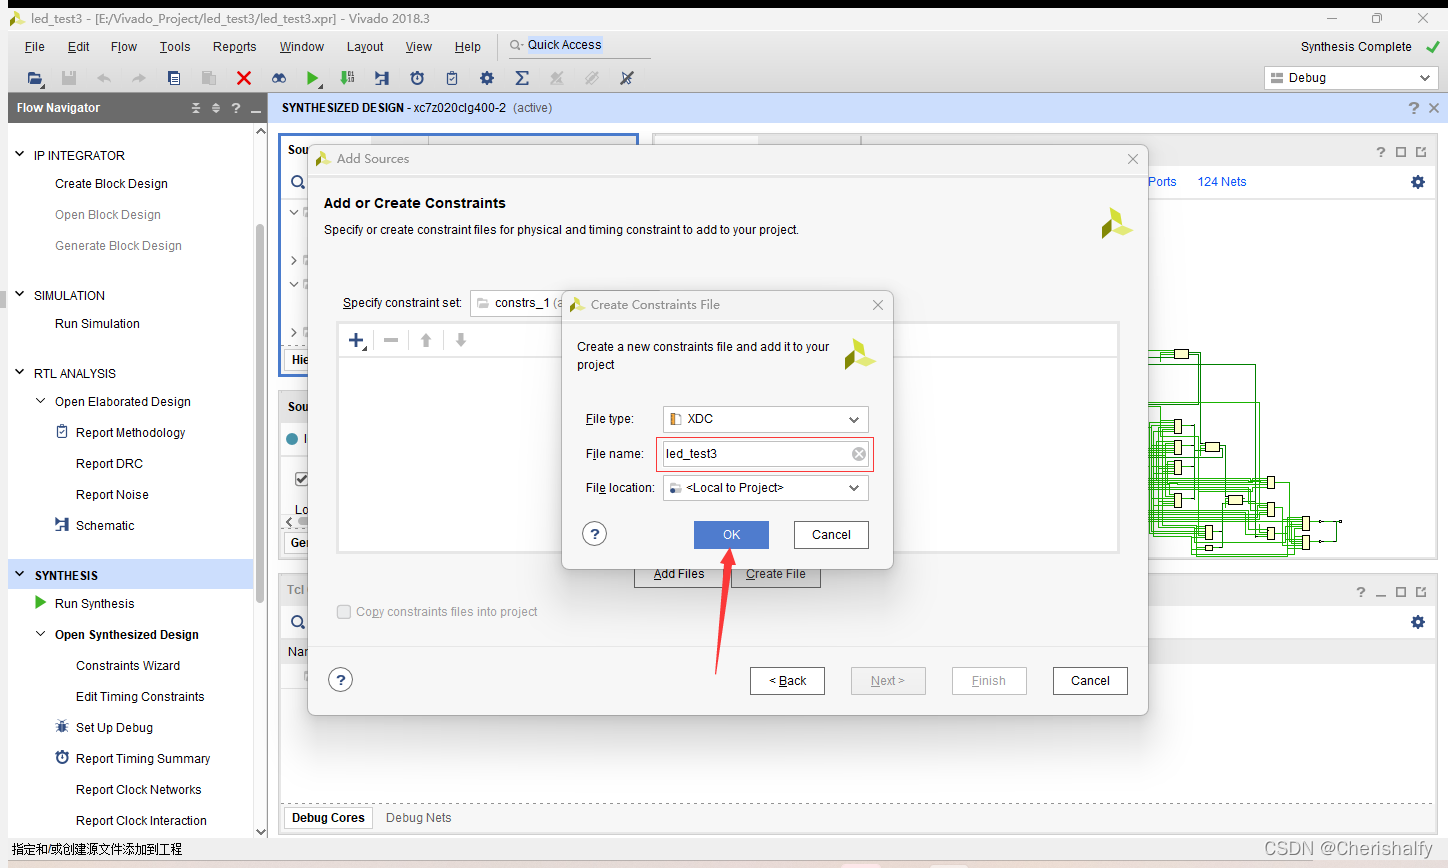Click the 124 Nets link

(1222, 182)
